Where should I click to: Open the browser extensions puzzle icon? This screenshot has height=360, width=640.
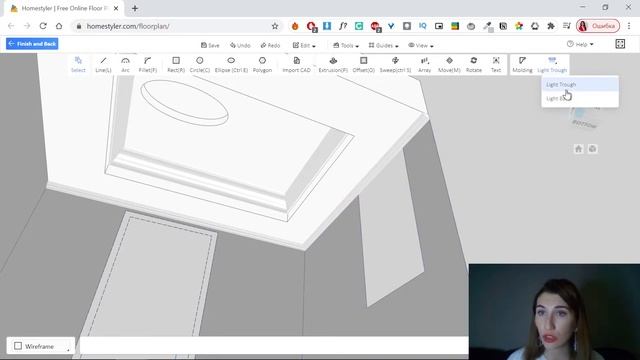coord(551,26)
